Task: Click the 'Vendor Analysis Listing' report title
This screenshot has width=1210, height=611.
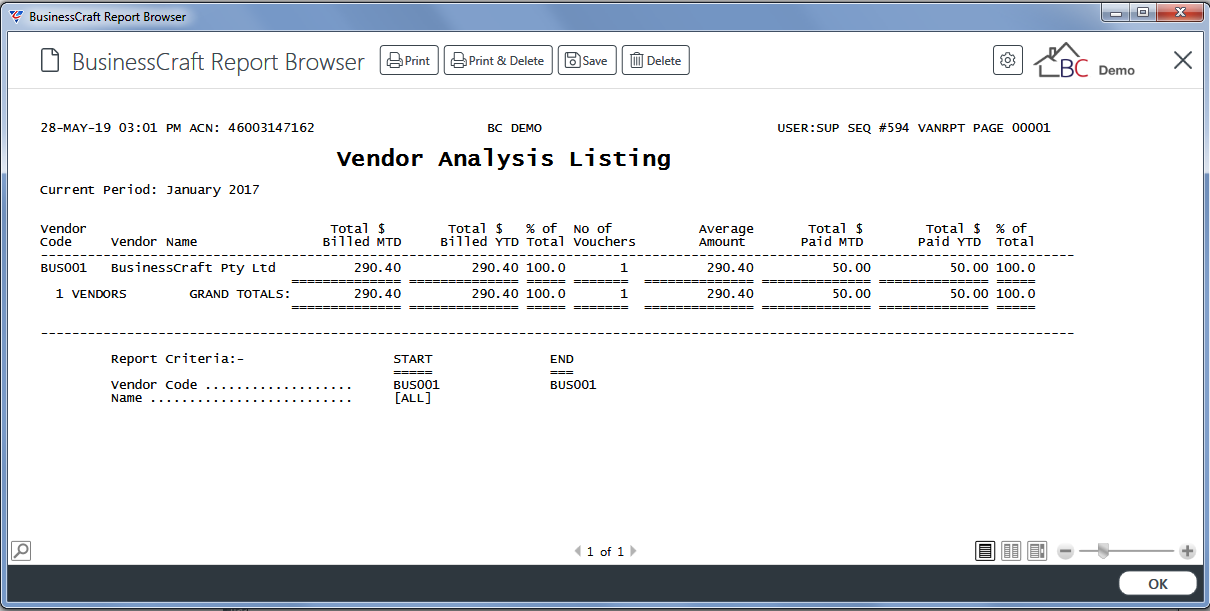Action: coord(504,159)
